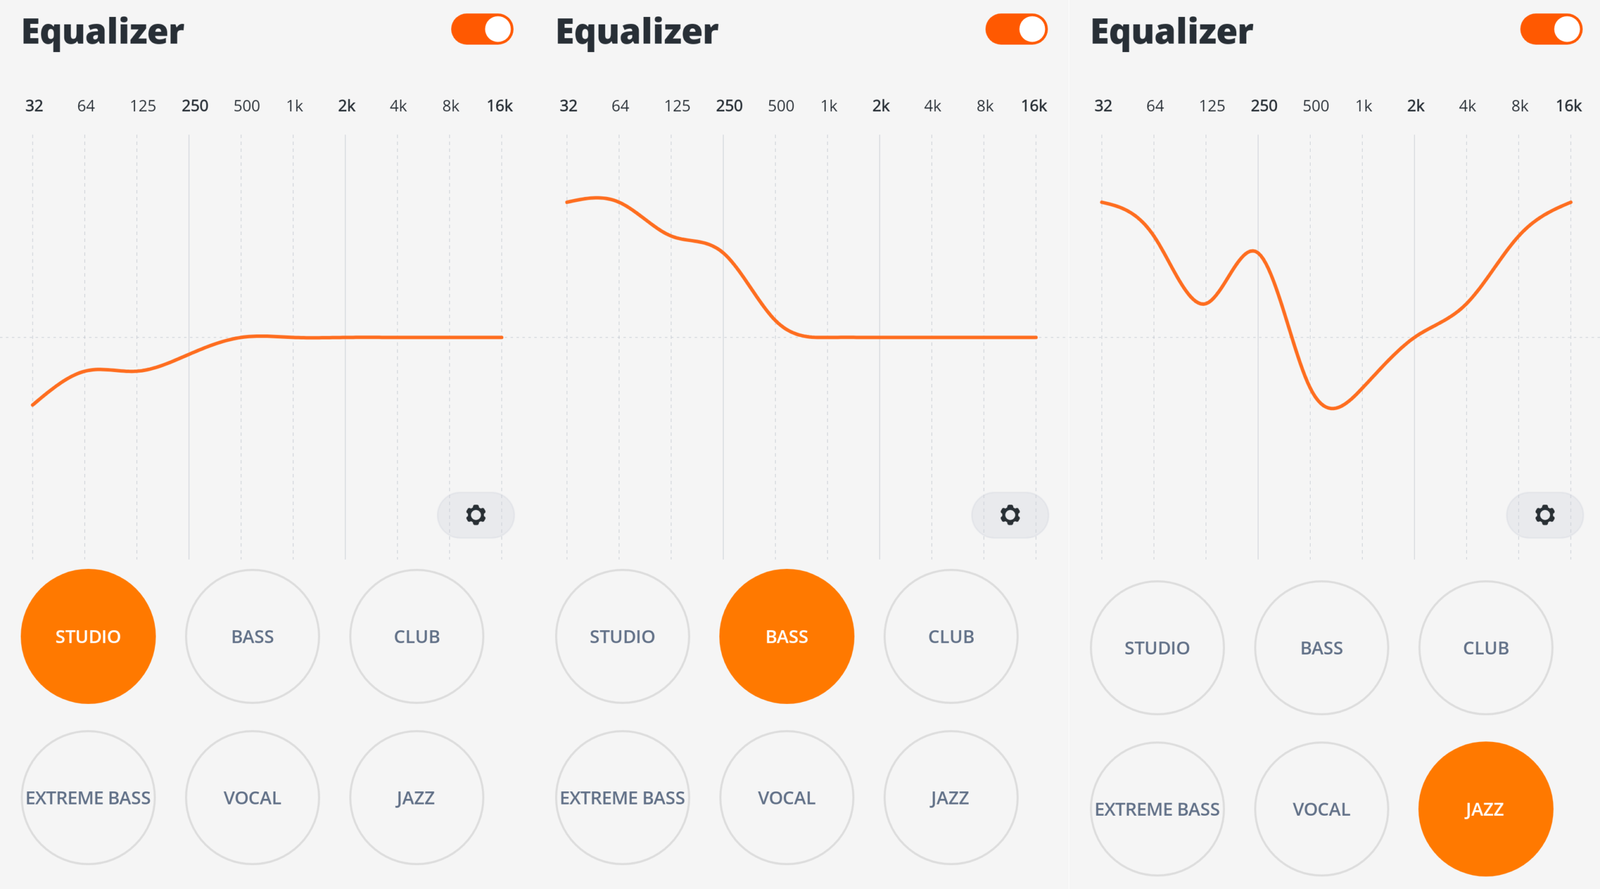Turn off the middle panel's equalizer switch
1600x889 pixels.
coord(1016,29)
